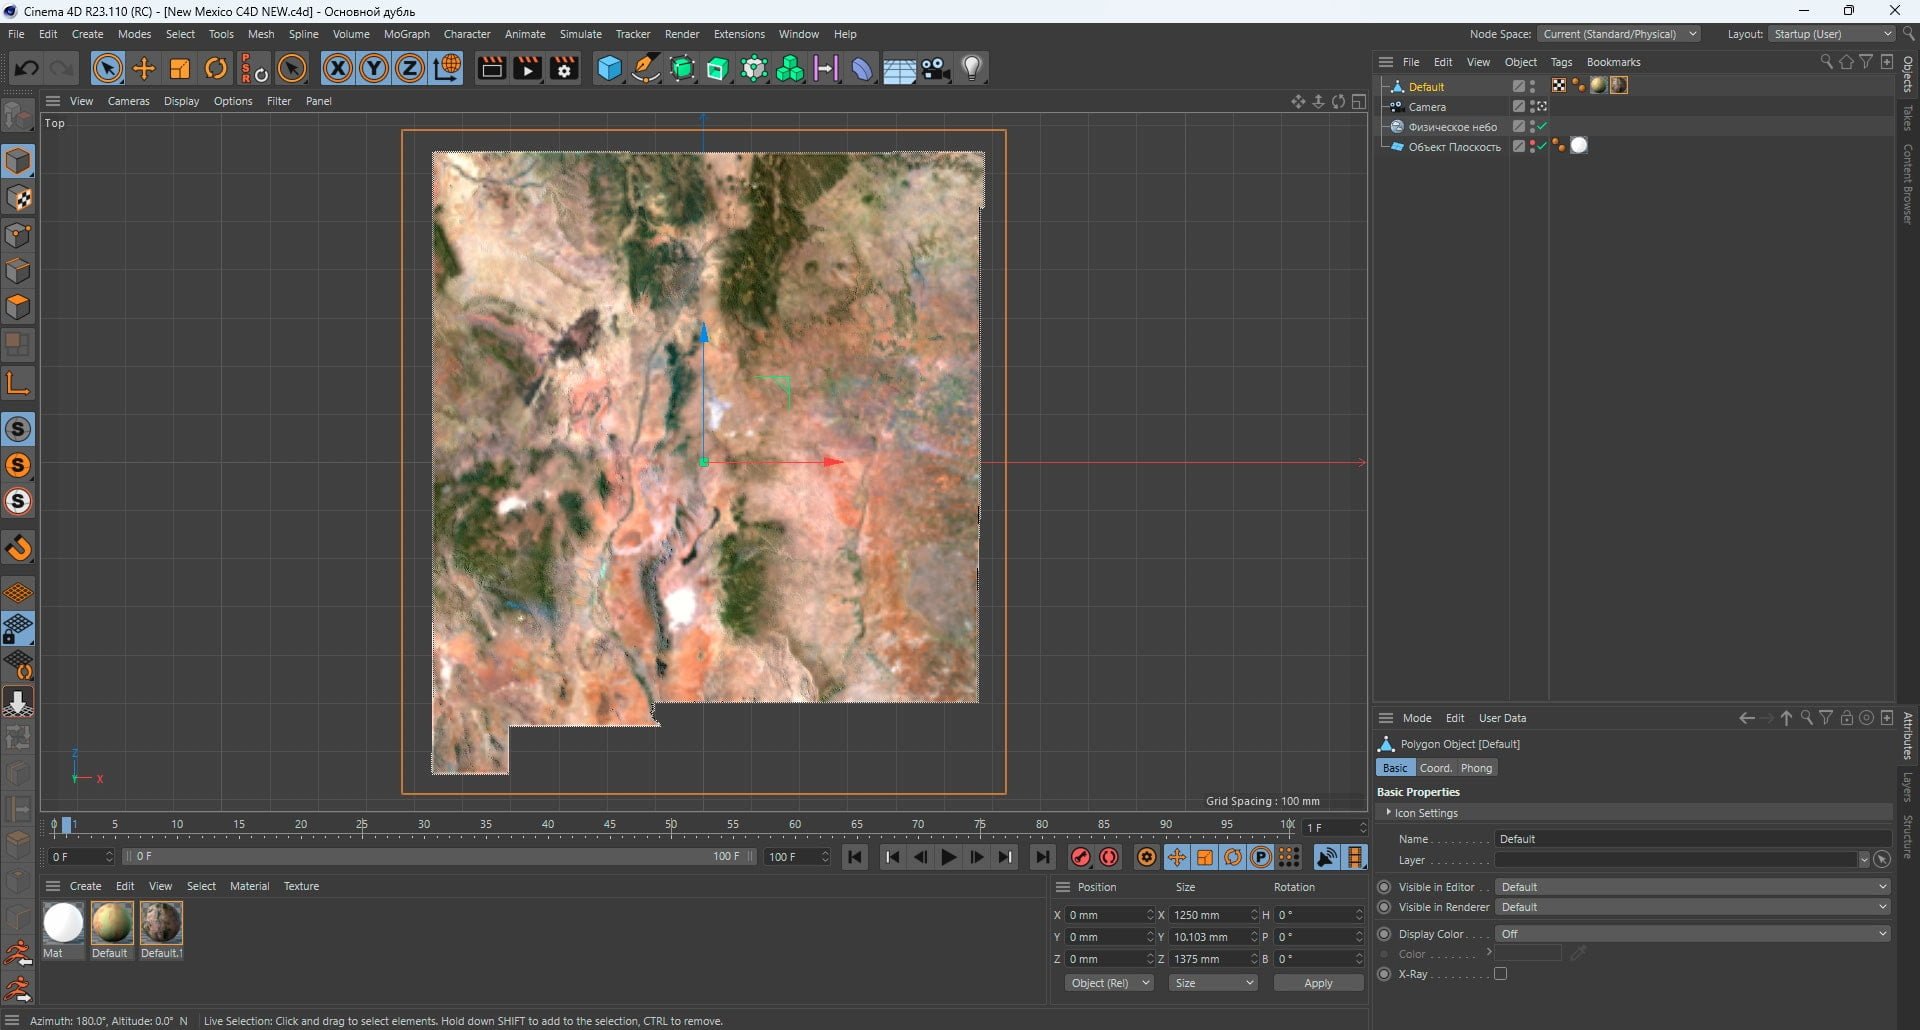Image resolution: width=1920 pixels, height=1030 pixels.
Task: Add a Cube primitive object
Action: click(x=609, y=68)
